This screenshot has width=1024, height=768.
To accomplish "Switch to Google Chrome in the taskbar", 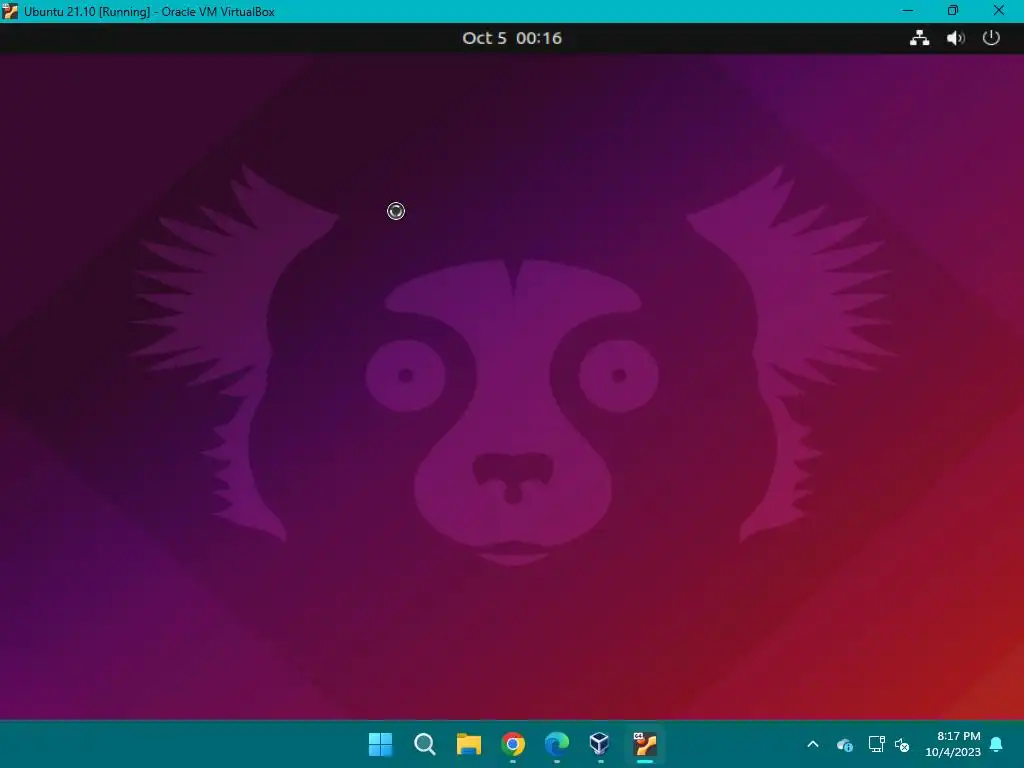I will [513, 744].
